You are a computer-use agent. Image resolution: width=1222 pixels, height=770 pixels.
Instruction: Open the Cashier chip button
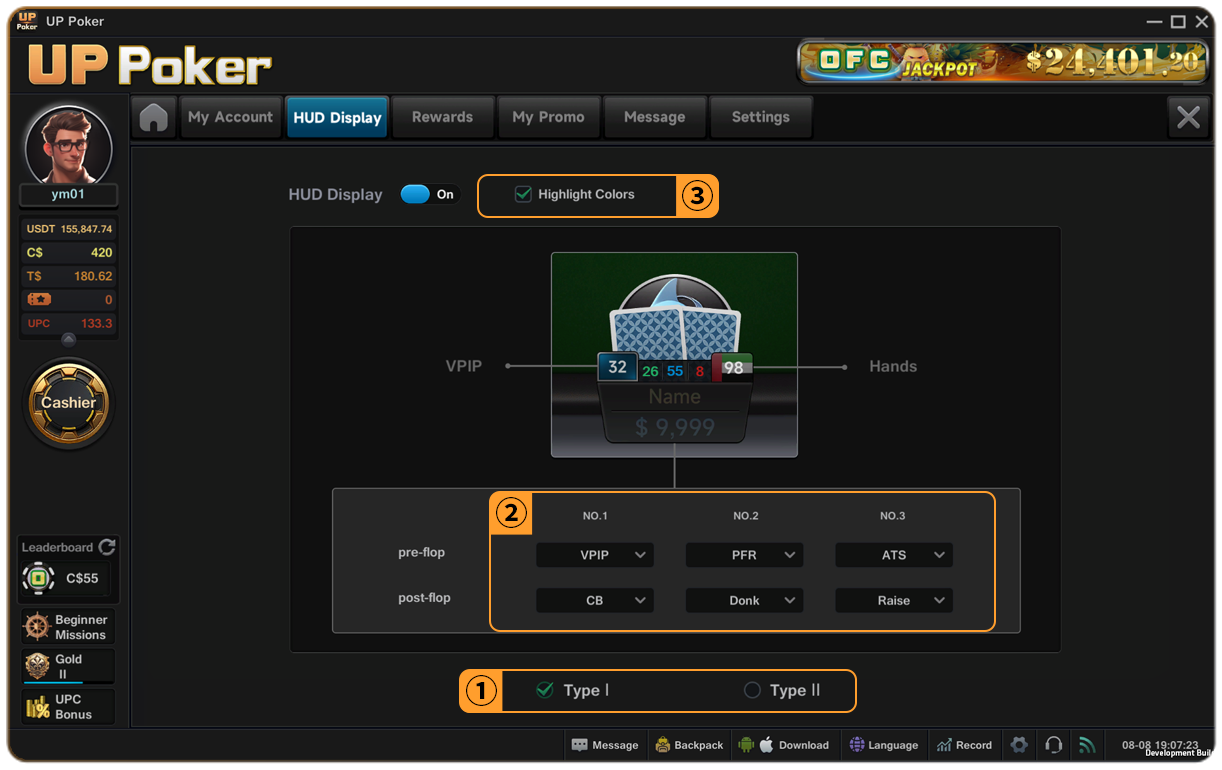tap(68, 403)
